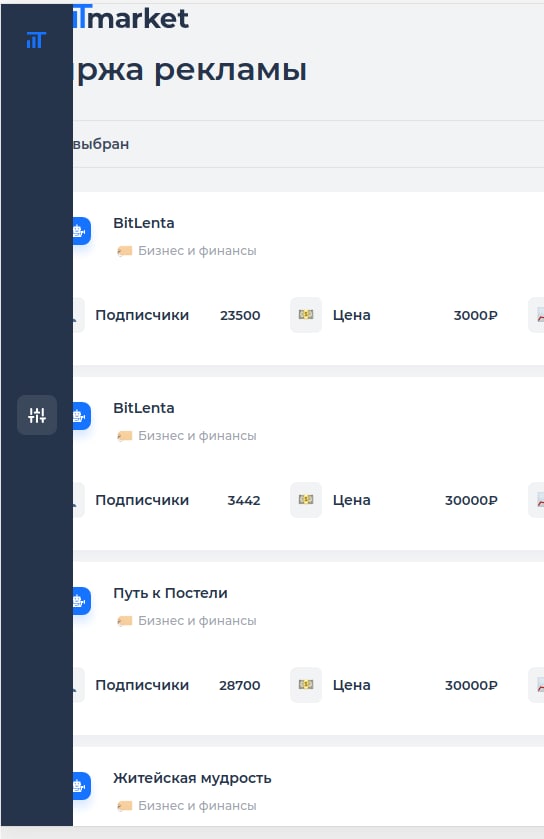Image resolution: width=544 pixels, height=839 pixels.
Task: Click category tag icon under Житейская мудрость
Action: (125, 806)
